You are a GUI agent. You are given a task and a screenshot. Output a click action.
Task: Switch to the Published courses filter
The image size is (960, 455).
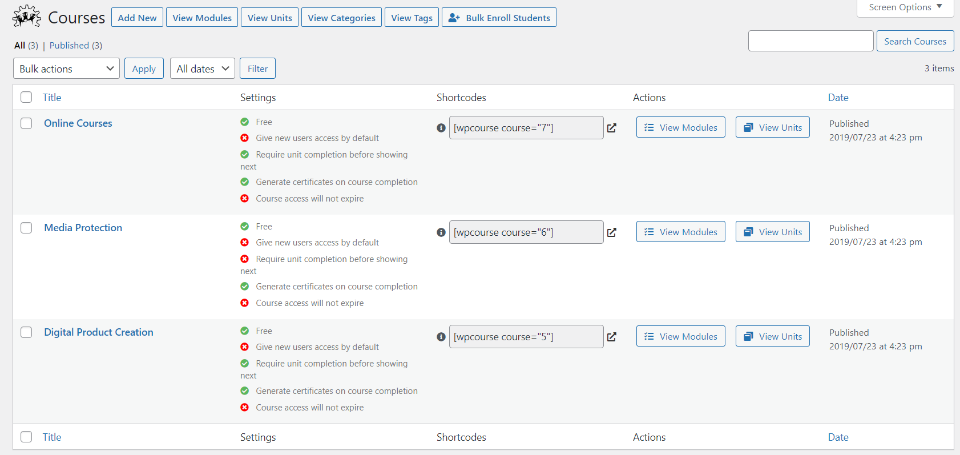point(69,46)
